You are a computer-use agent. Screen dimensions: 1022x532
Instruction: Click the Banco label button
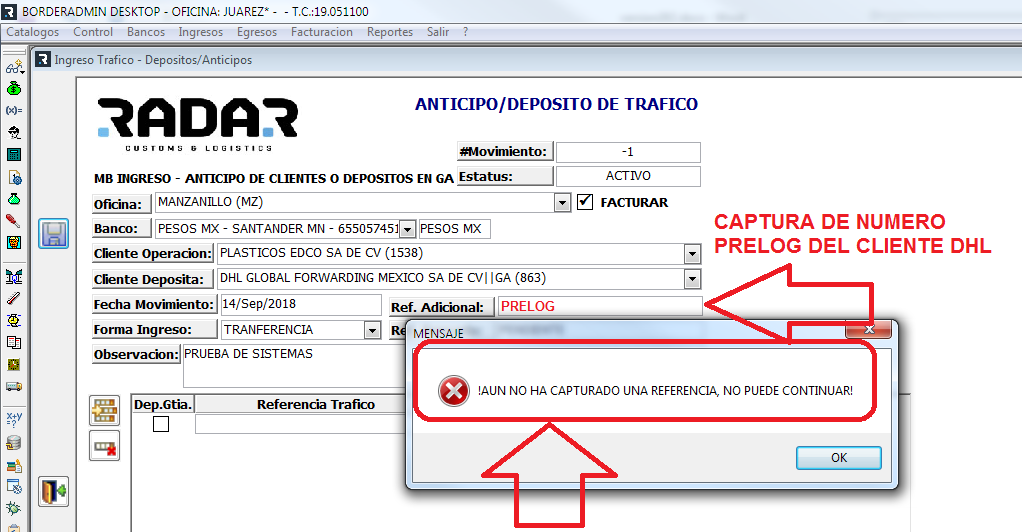pos(122,229)
